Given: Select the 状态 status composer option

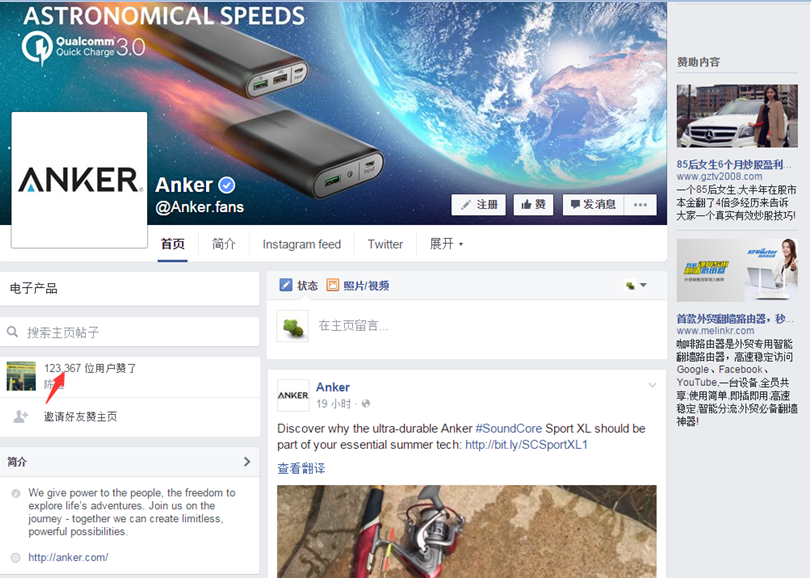Looking at the screenshot, I should click(x=307, y=285).
